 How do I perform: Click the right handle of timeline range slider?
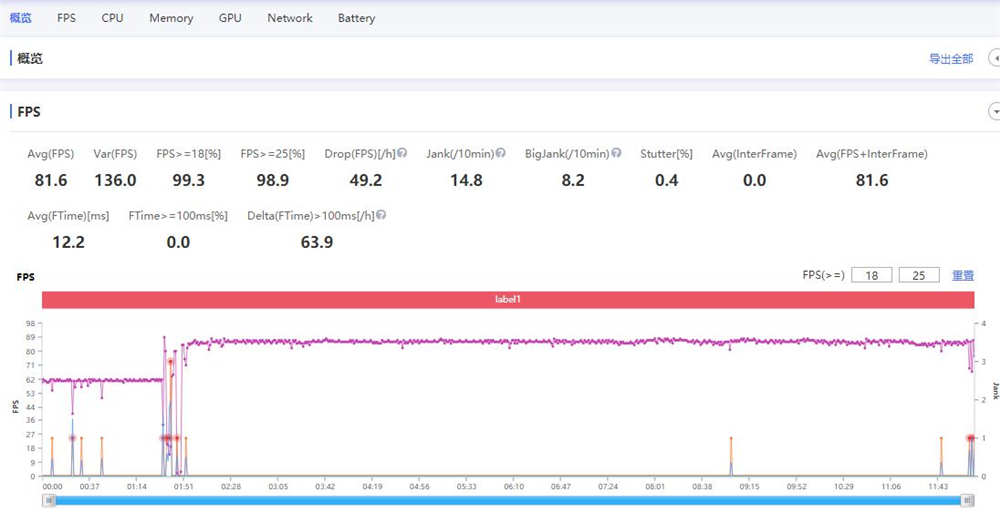point(968,501)
